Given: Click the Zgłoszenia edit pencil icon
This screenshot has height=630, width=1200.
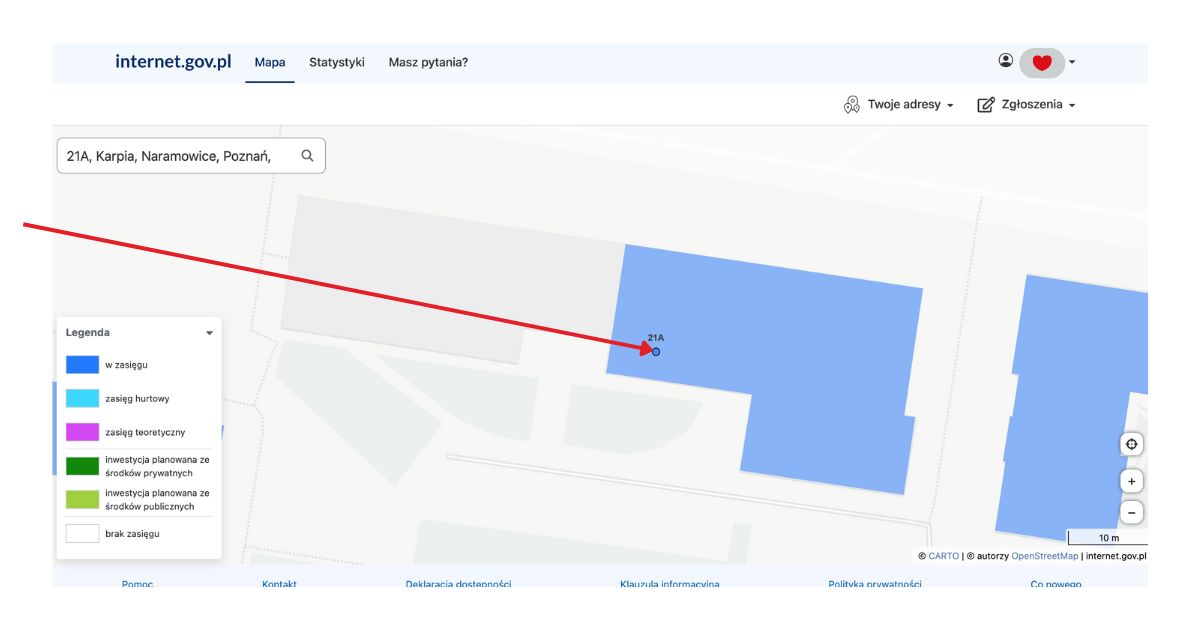Looking at the screenshot, I should click(x=986, y=105).
